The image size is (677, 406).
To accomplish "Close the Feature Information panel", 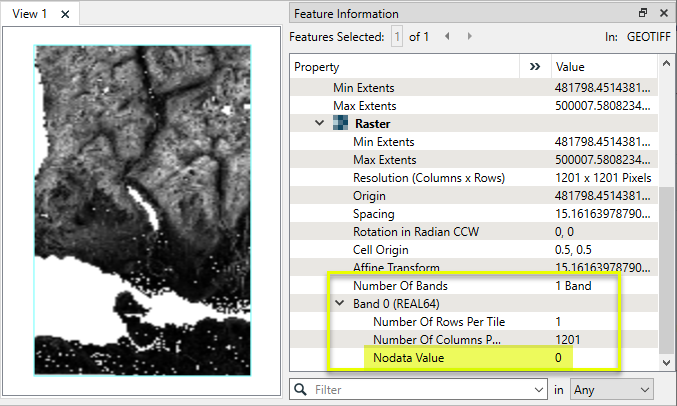I will 663,13.
